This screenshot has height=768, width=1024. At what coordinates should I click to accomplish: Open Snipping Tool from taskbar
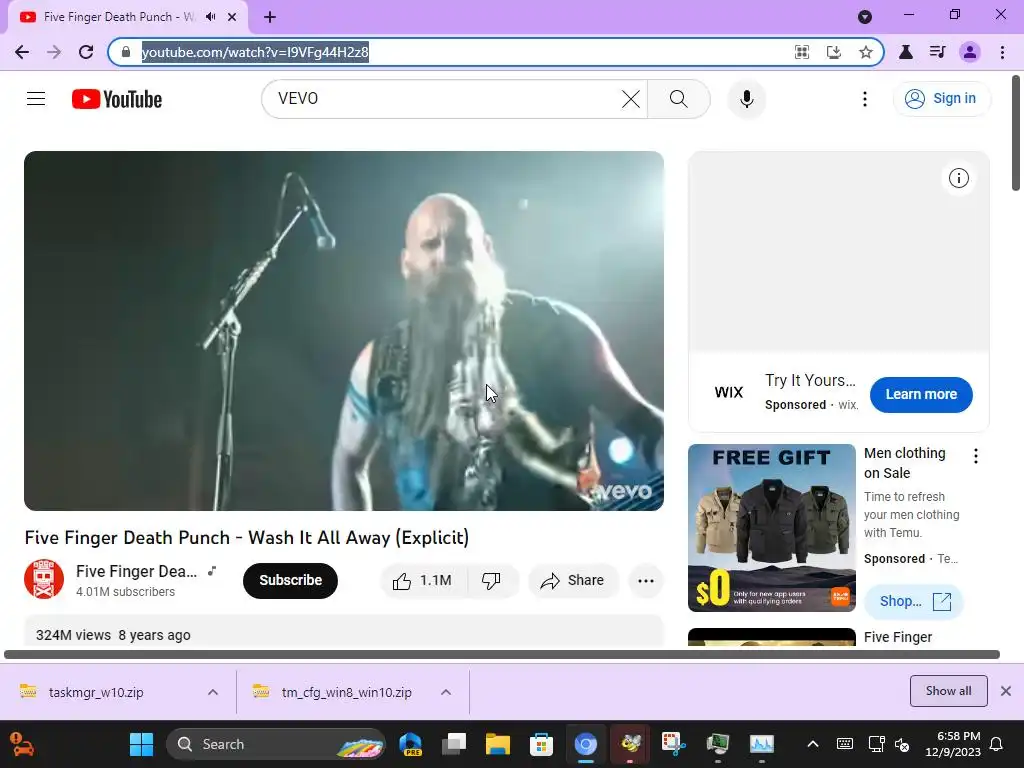(673, 744)
